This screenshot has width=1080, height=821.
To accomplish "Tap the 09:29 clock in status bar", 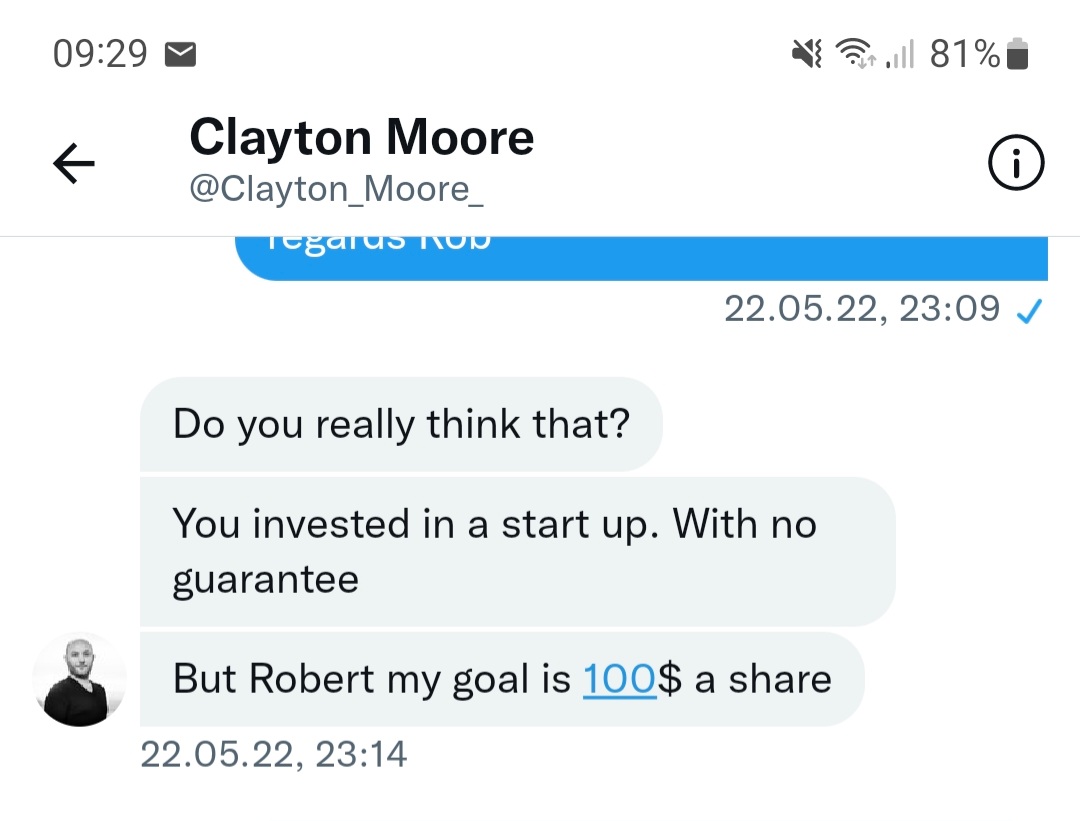I will tap(100, 54).
